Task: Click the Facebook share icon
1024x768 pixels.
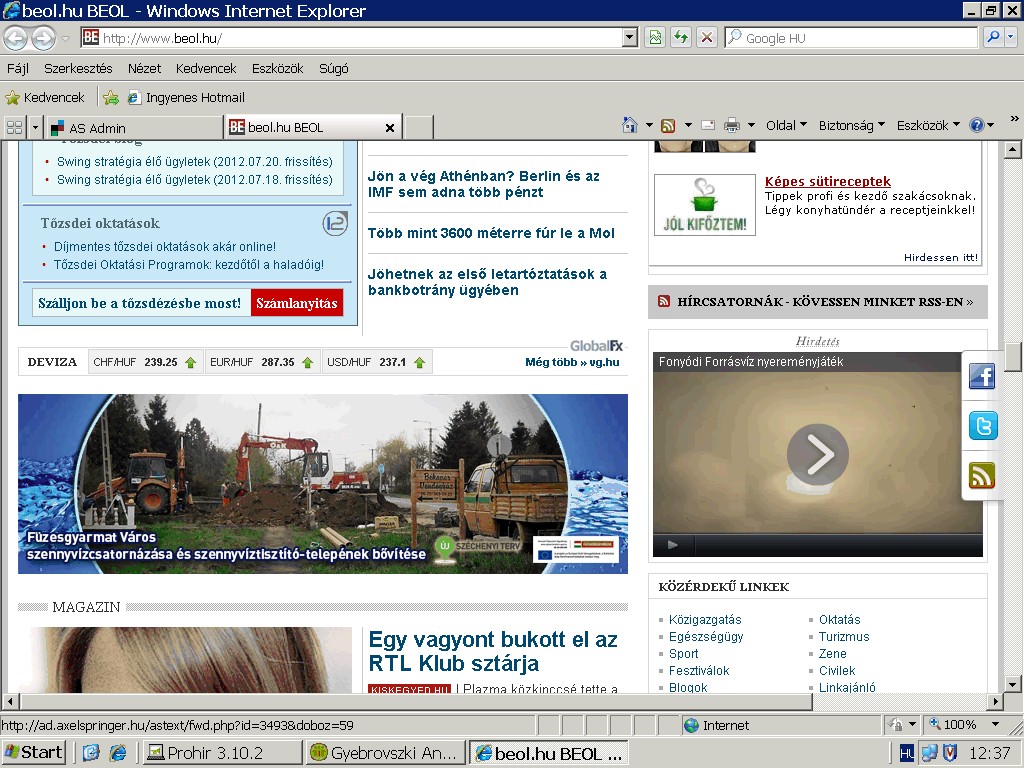Action: [x=982, y=376]
